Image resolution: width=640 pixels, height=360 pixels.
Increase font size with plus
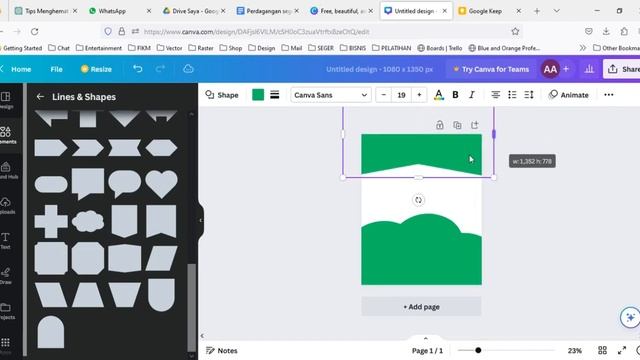(419, 95)
